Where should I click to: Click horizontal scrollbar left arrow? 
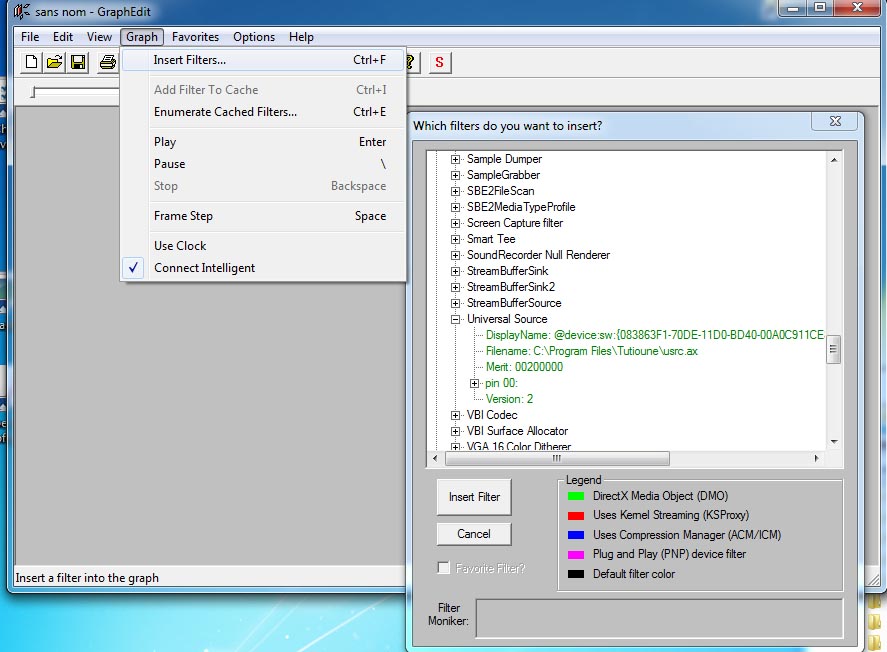(435, 458)
